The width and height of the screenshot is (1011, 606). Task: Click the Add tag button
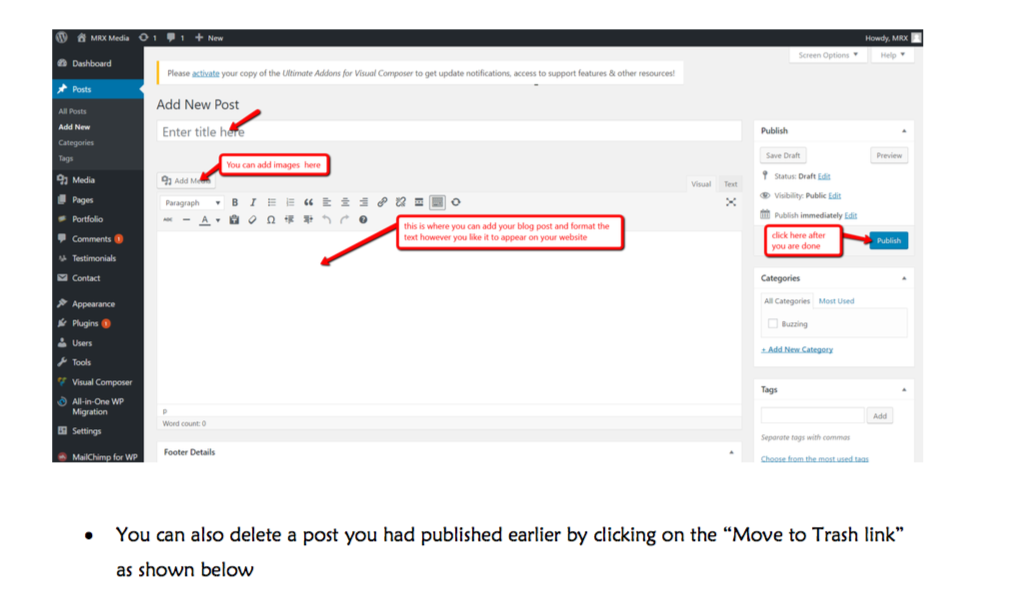pyautogui.click(x=879, y=416)
